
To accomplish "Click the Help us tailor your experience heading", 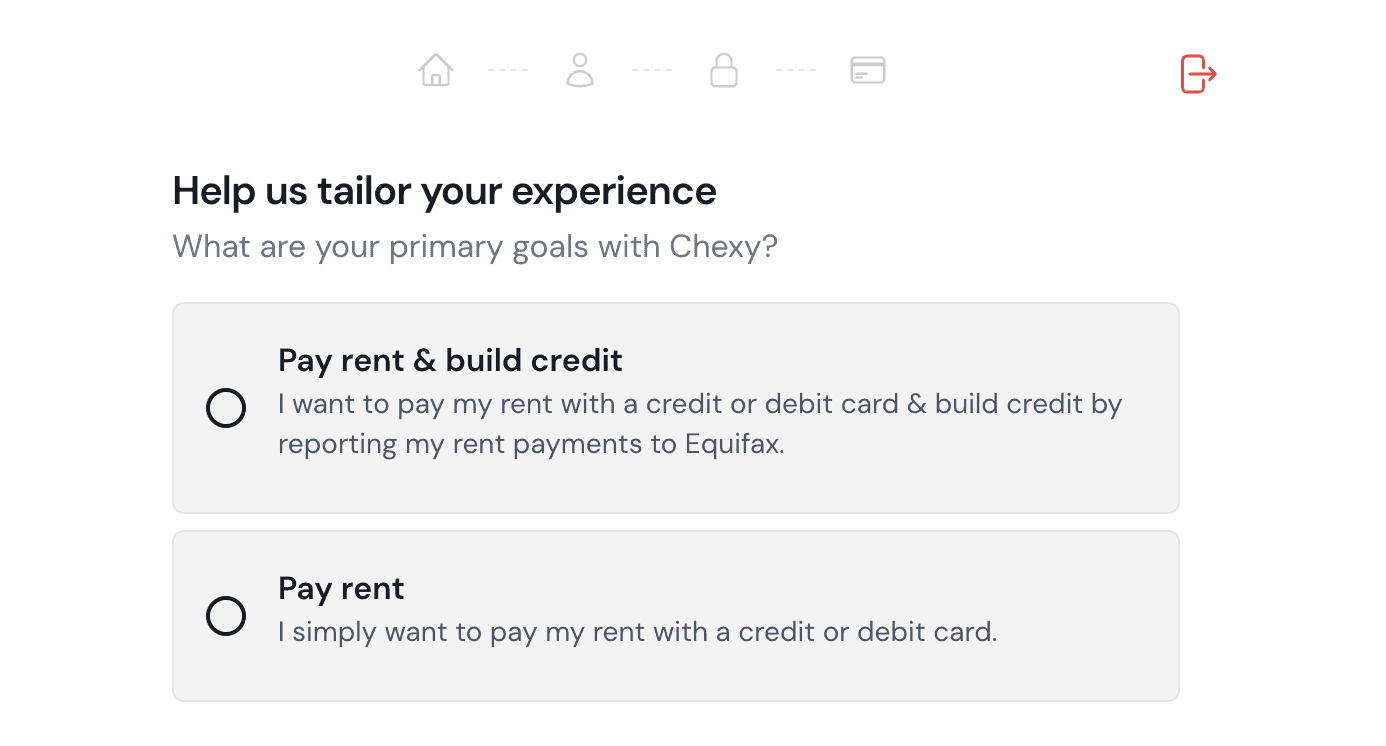I will point(445,191).
